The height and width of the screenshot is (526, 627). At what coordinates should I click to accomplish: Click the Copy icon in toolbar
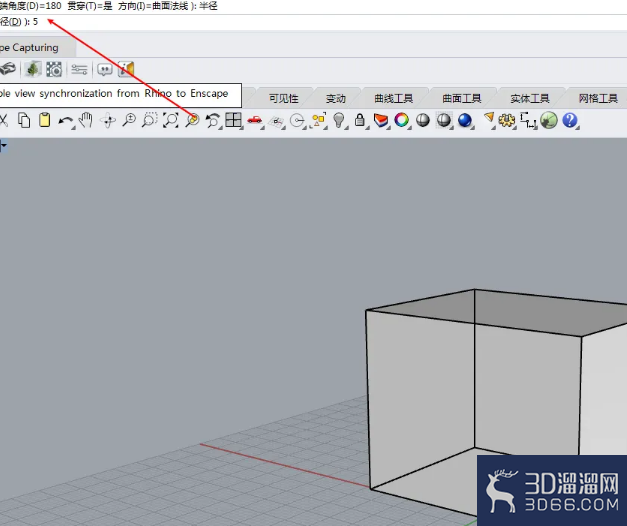tap(24, 120)
